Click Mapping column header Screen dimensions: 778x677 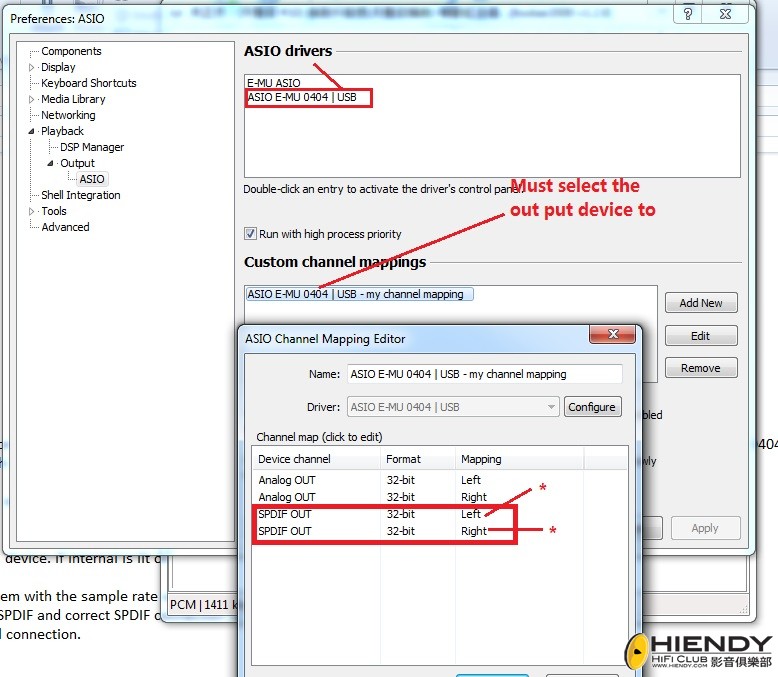point(519,459)
